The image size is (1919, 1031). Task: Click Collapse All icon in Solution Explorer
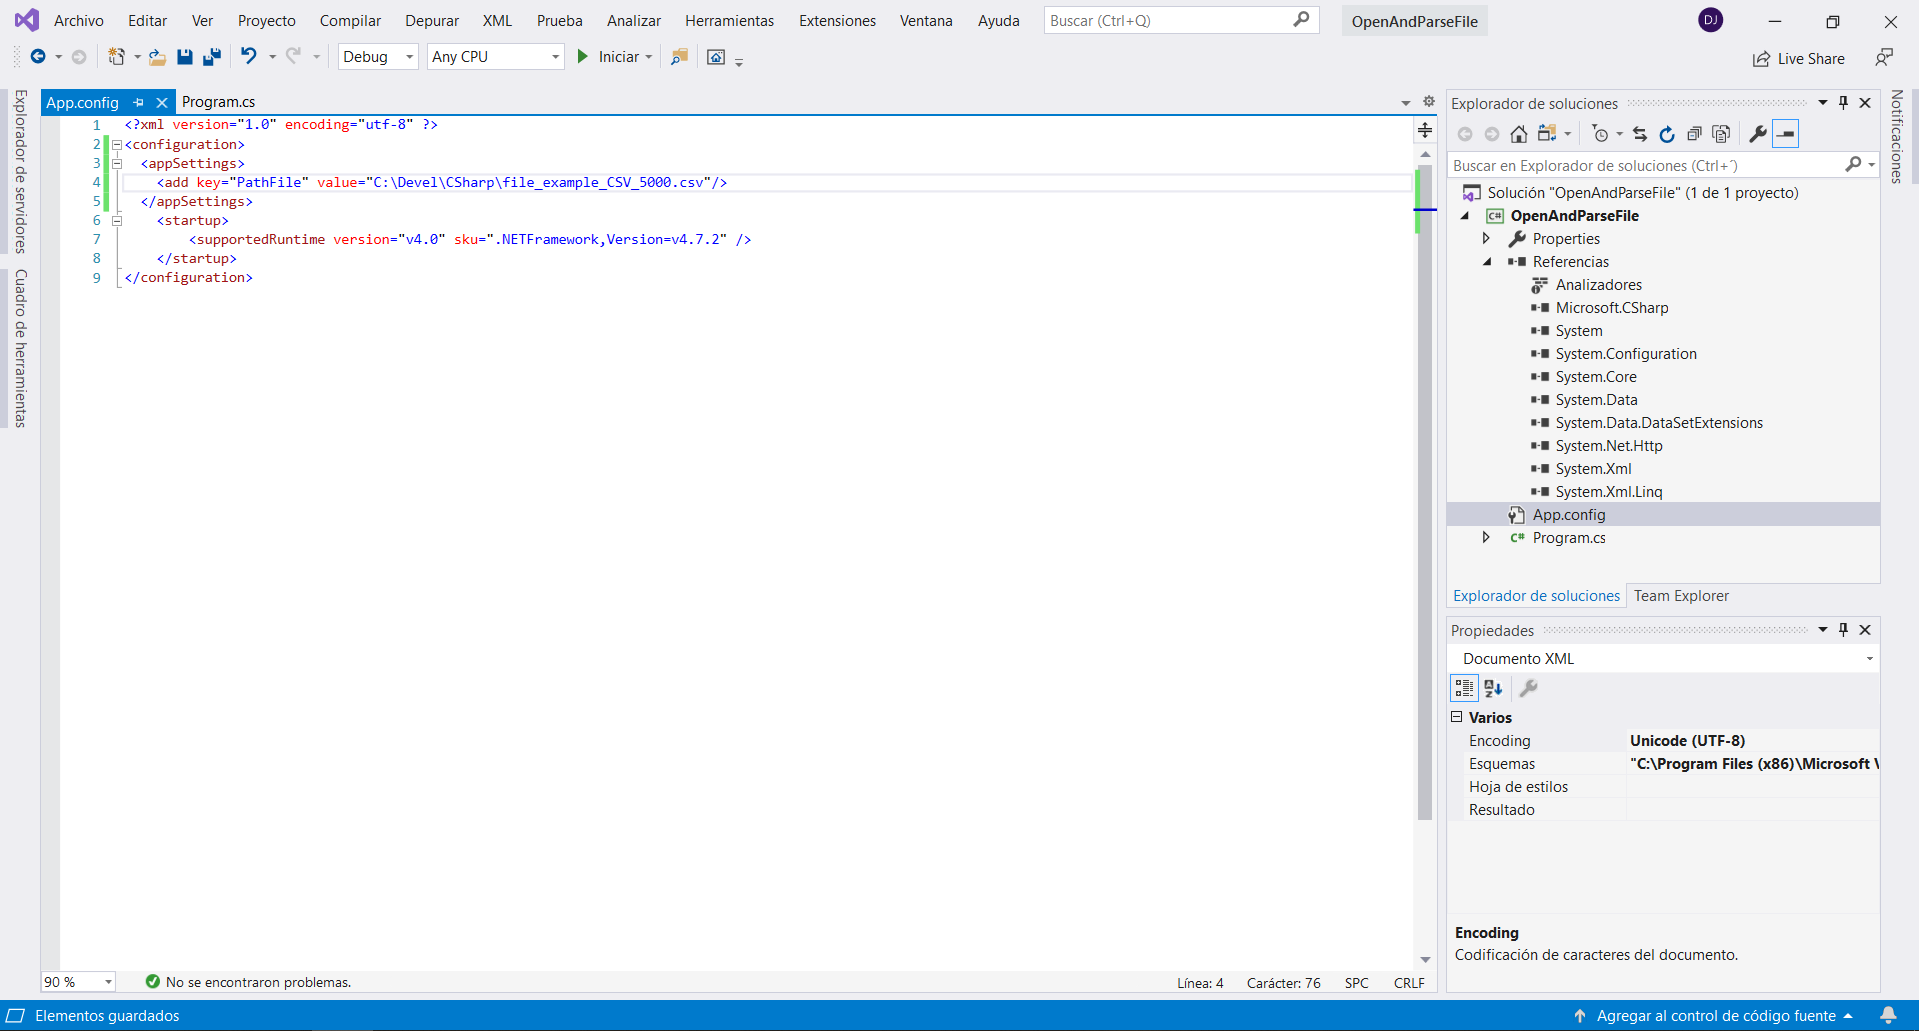[x=1694, y=134]
